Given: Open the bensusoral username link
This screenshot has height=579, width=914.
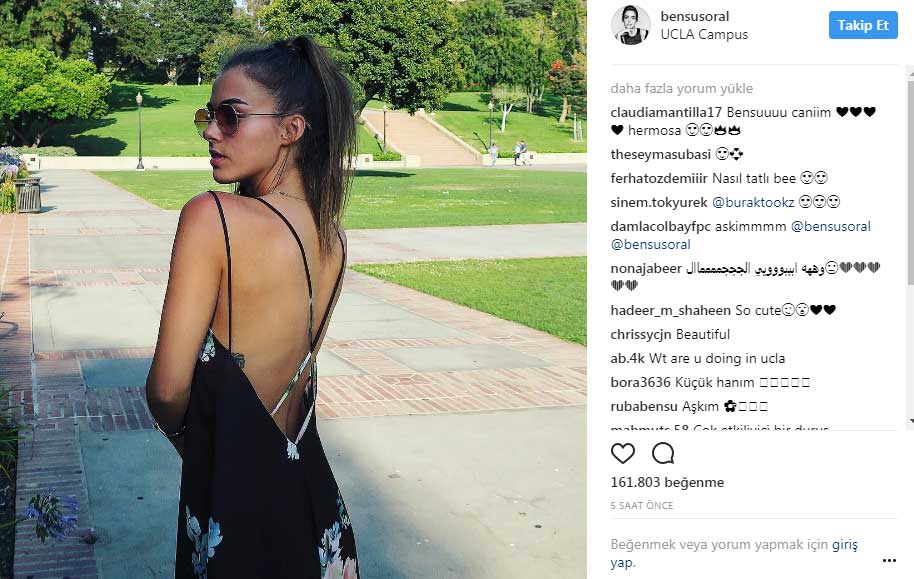Looking at the screenshot, I should point(694,16).
